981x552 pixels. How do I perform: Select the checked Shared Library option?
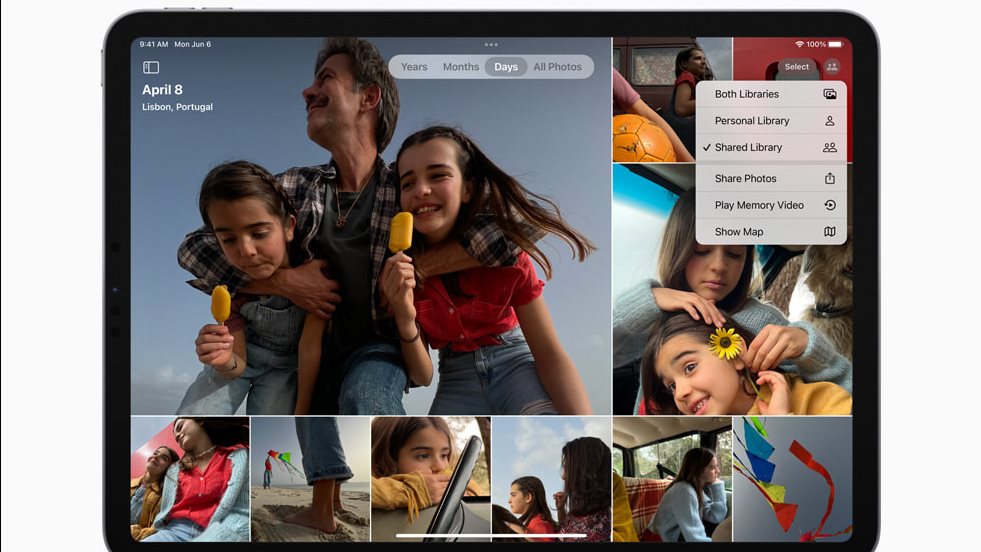[748, 148]
